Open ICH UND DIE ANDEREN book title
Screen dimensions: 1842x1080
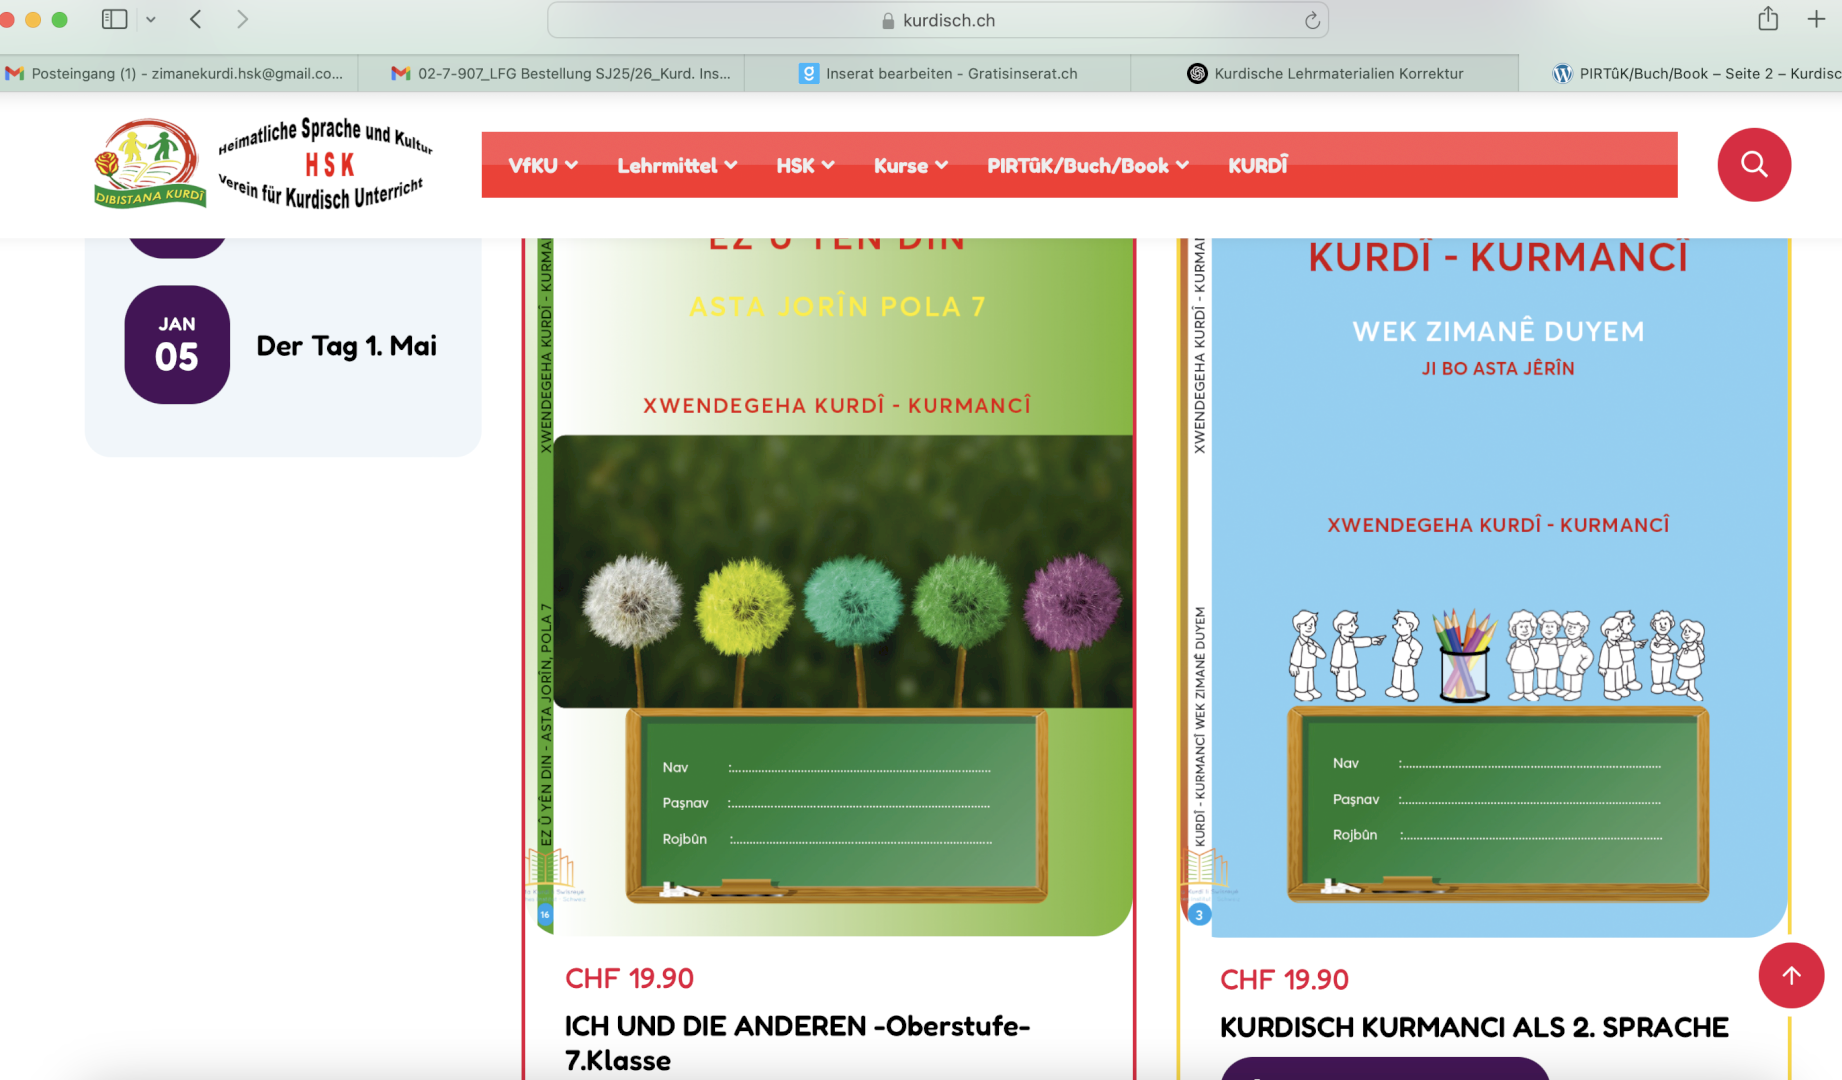point(797,1042)
